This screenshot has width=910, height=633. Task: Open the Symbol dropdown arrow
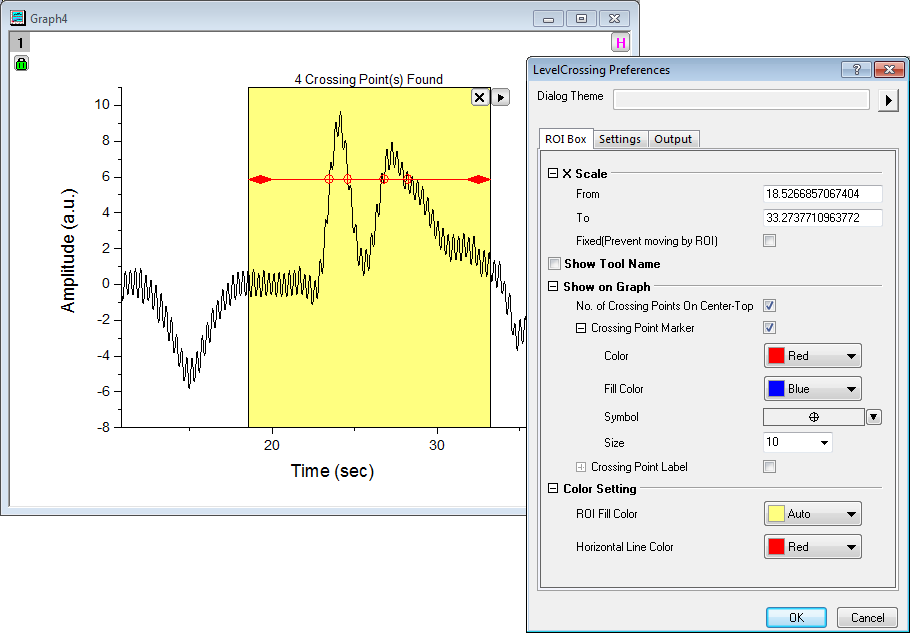pyautogui.click(x=873, y=417)
